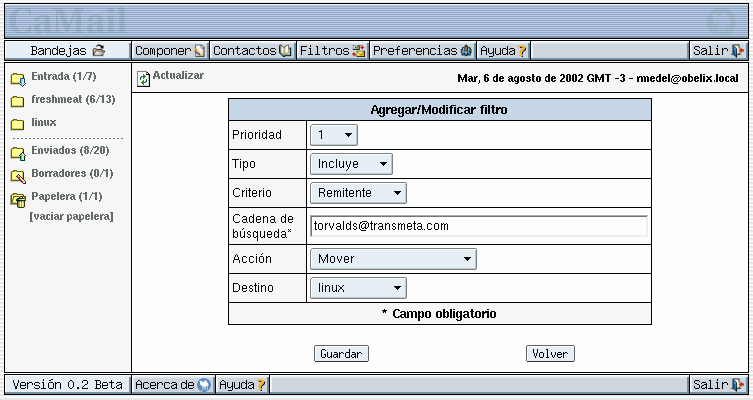Screen dimensions: 753x400
Task: Click Acerca de in bottom bar
Action: pos(172,384)
